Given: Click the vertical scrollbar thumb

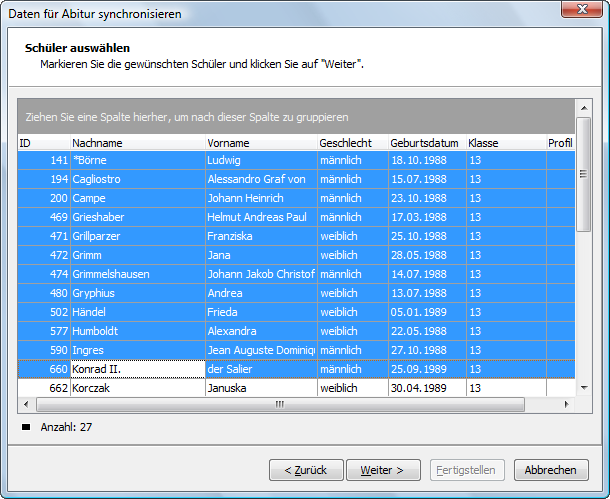Looking at the screenshot, I should pyautogui.click(x=584, y=175).
